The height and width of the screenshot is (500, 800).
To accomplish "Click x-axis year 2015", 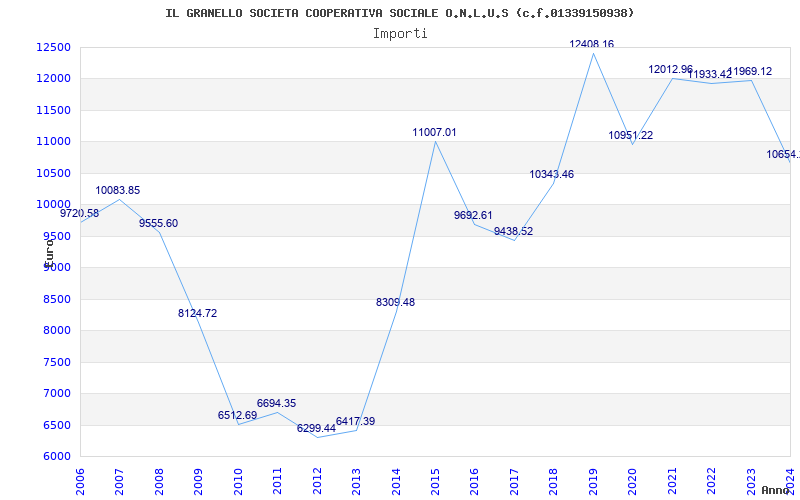I will (435, 481).
